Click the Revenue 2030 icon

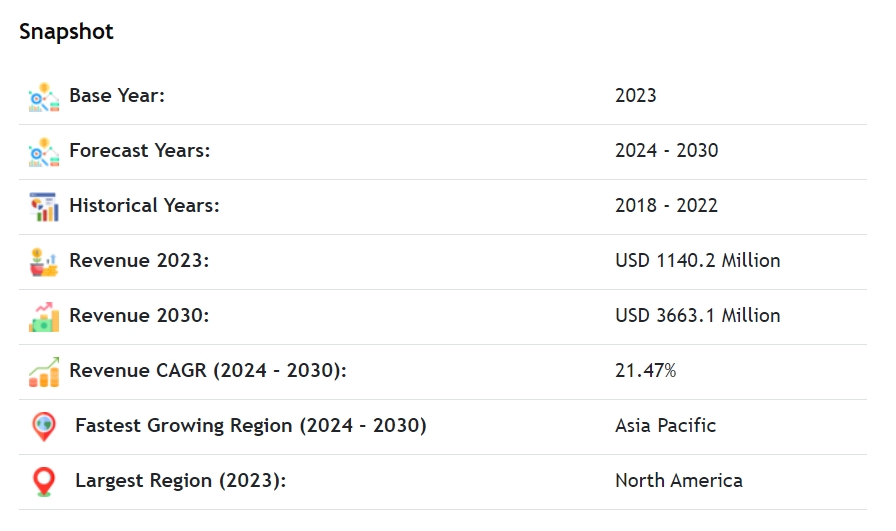tap(44, 317)
